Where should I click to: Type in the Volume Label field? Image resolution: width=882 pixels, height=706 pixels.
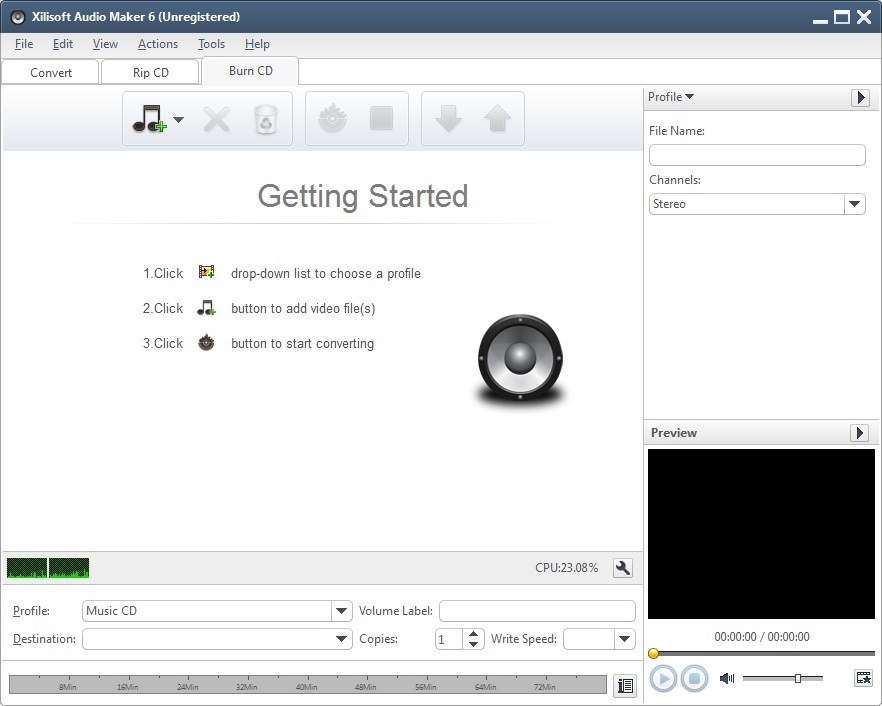pyautogui.click(x=536, y=610)
